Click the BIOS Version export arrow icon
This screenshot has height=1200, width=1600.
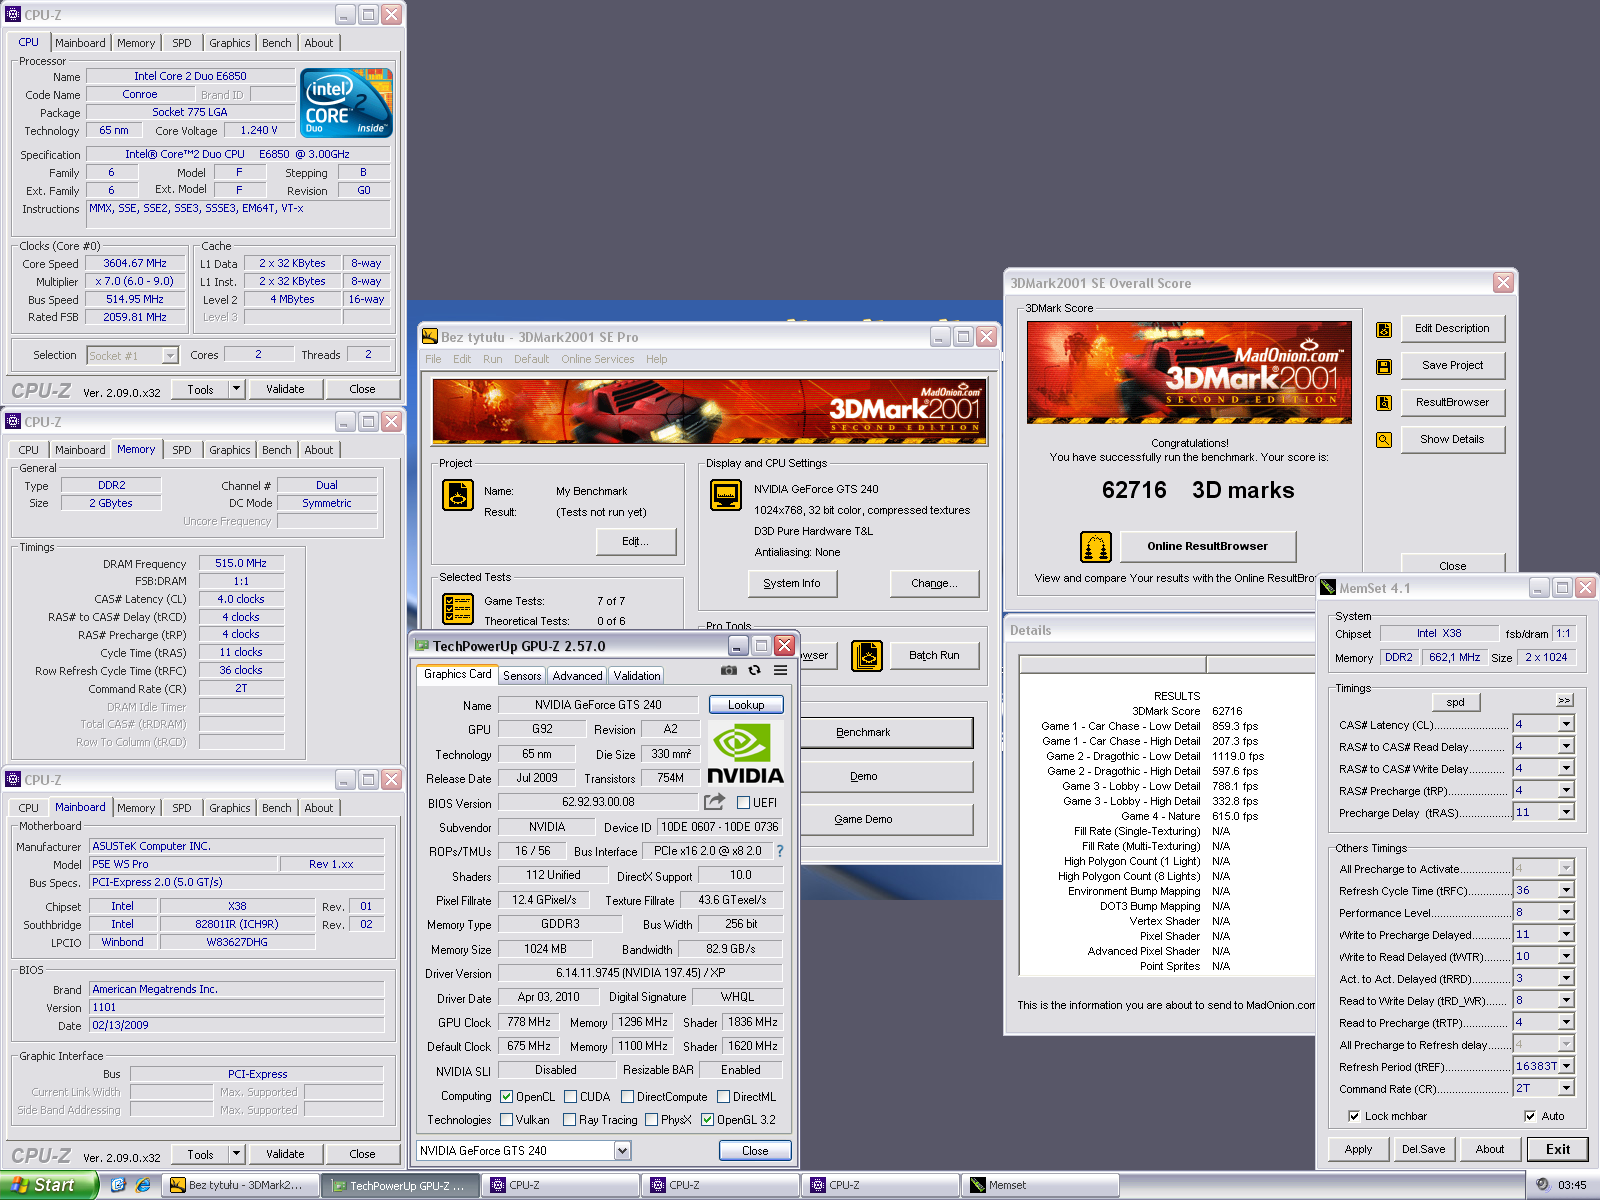click(x=714, y=802)
